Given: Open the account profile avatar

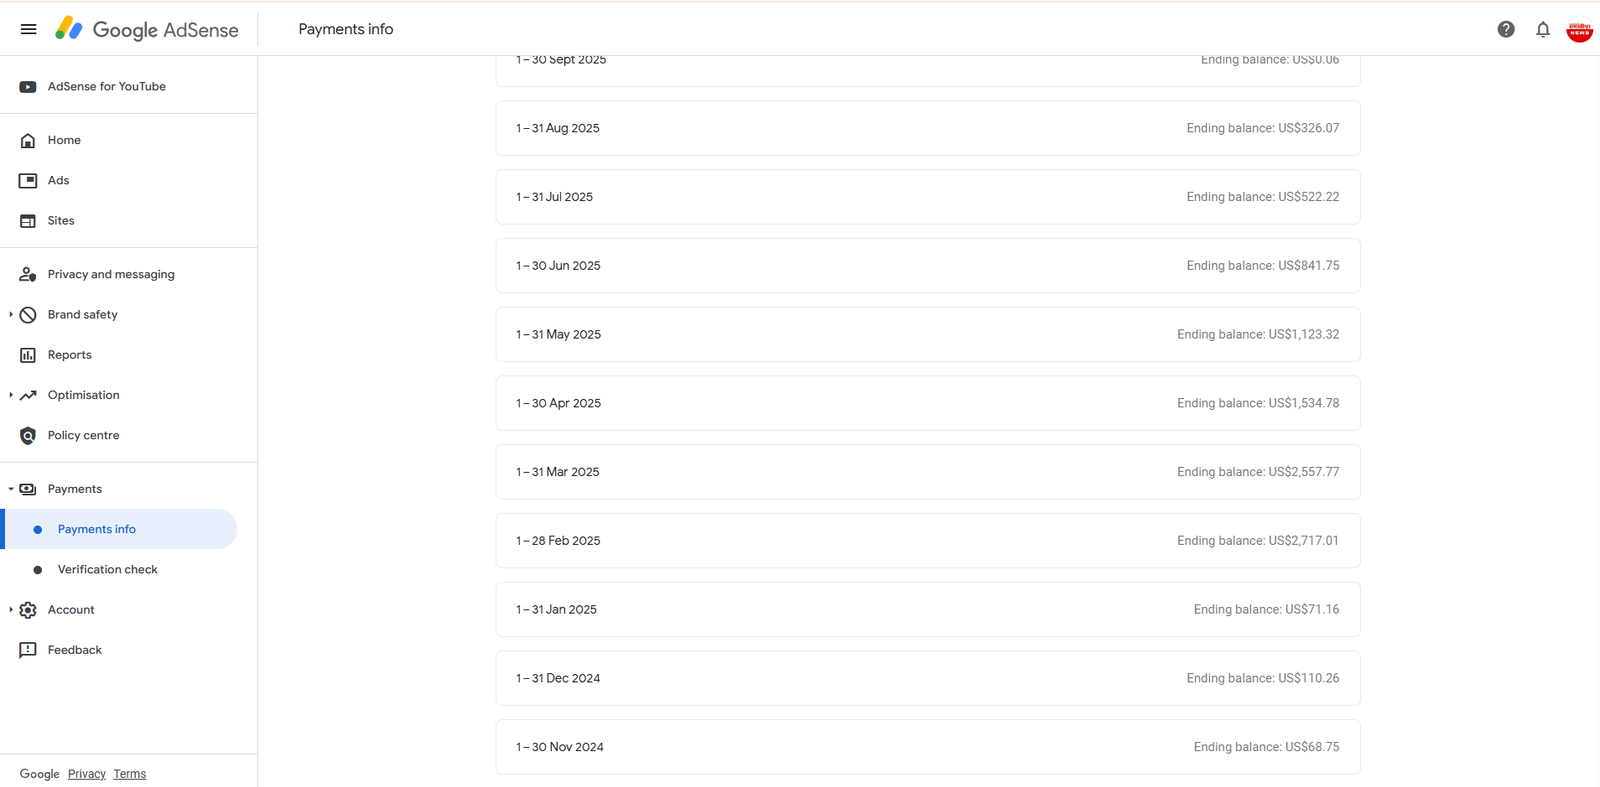Looking at the screenshot, I should tap(1579, 30).
